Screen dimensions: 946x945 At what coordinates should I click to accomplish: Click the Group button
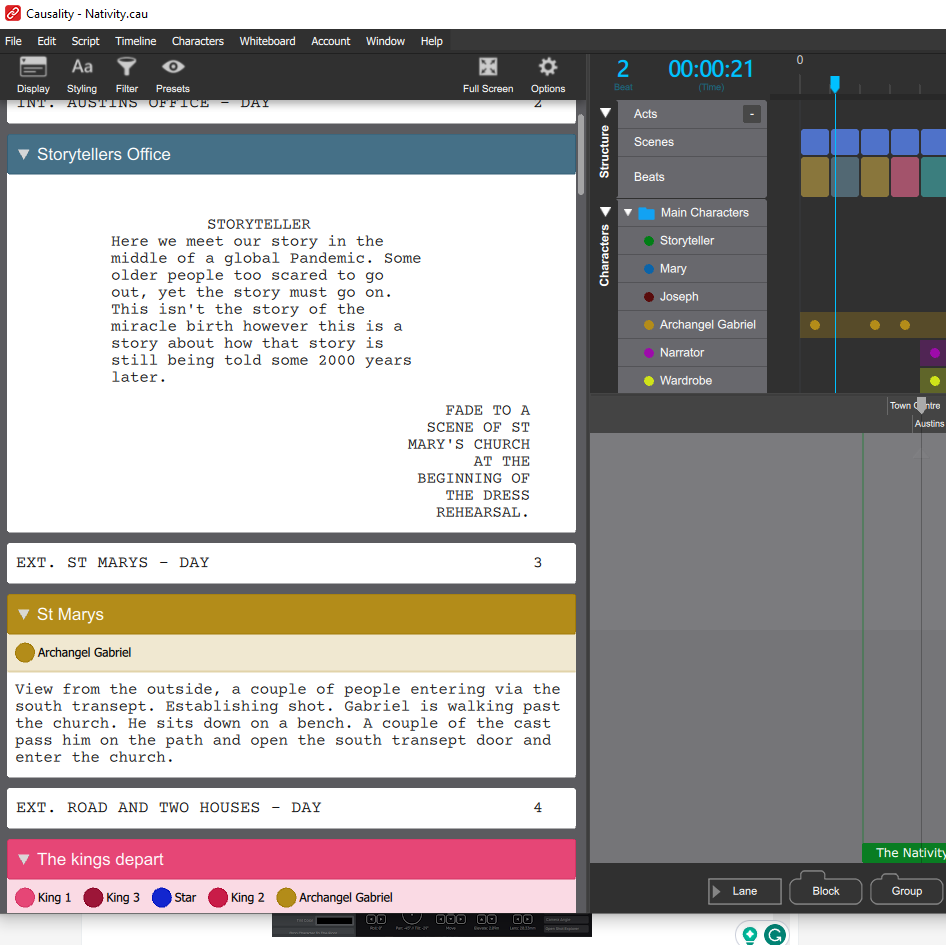tap(906, 890)
